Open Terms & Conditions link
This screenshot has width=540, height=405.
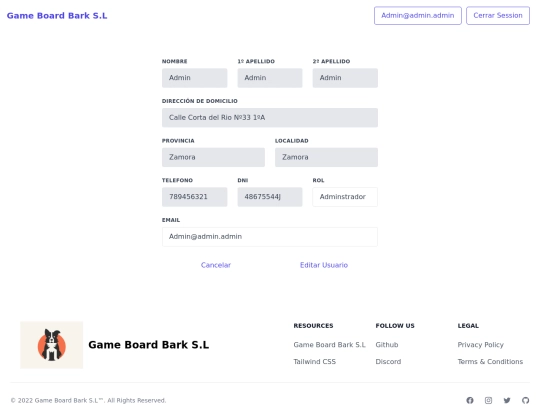pyautogui.click(x=490, y=362)
